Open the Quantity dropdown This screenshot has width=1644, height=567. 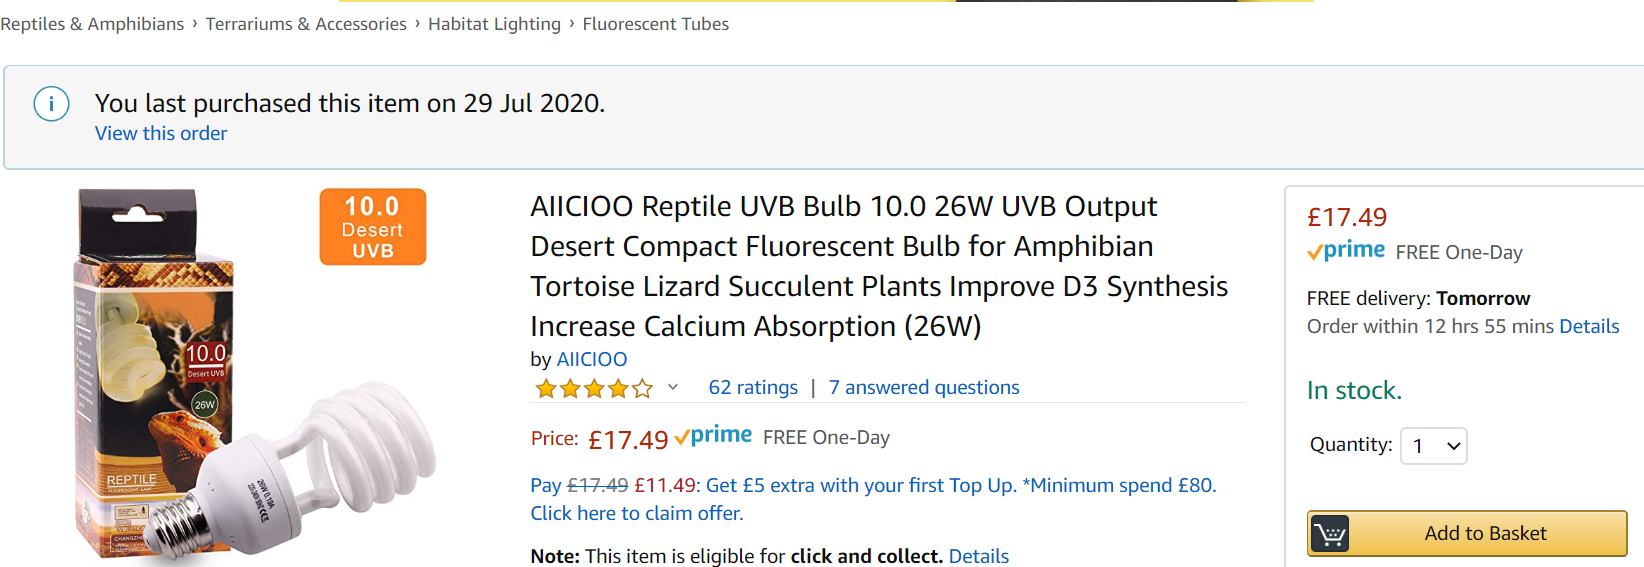click(x=1434, y=446)
